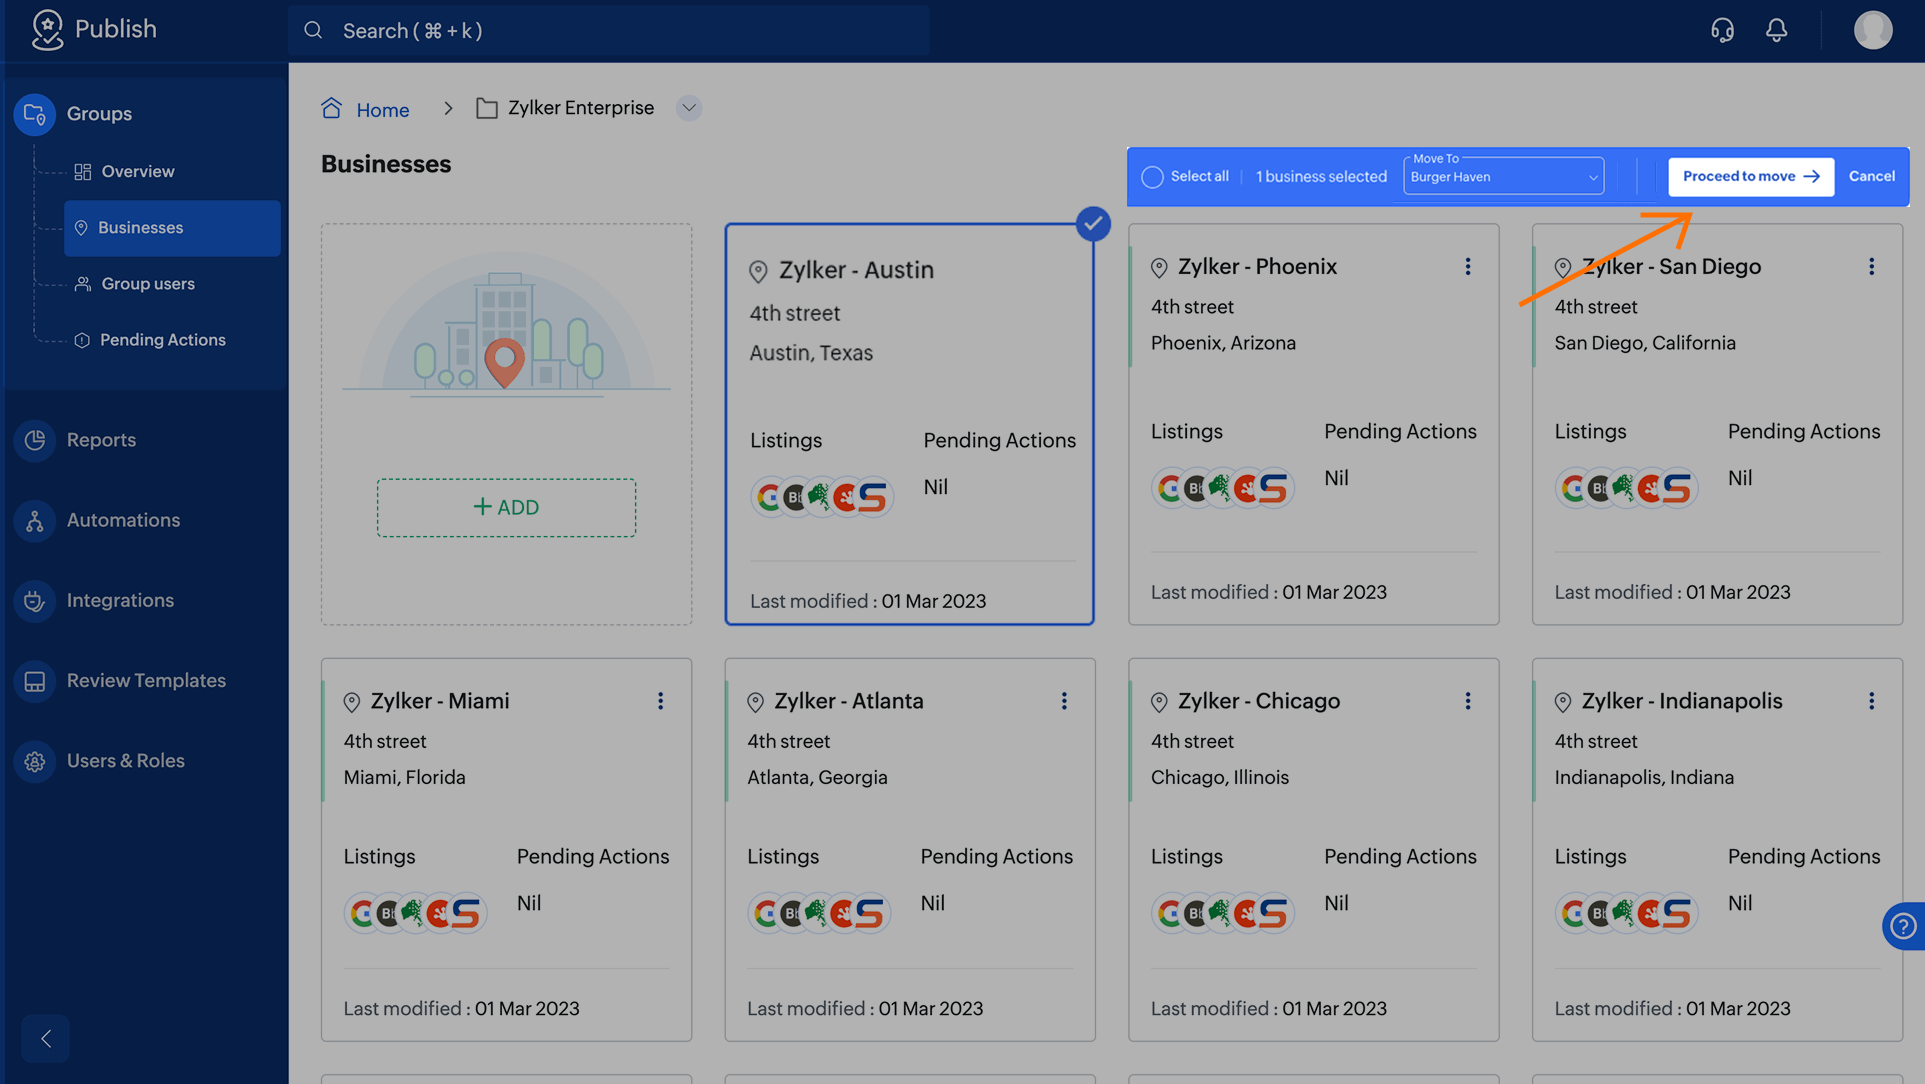Click the headset support icon
The image size is (1925, 1084).
coord(1721,30)
